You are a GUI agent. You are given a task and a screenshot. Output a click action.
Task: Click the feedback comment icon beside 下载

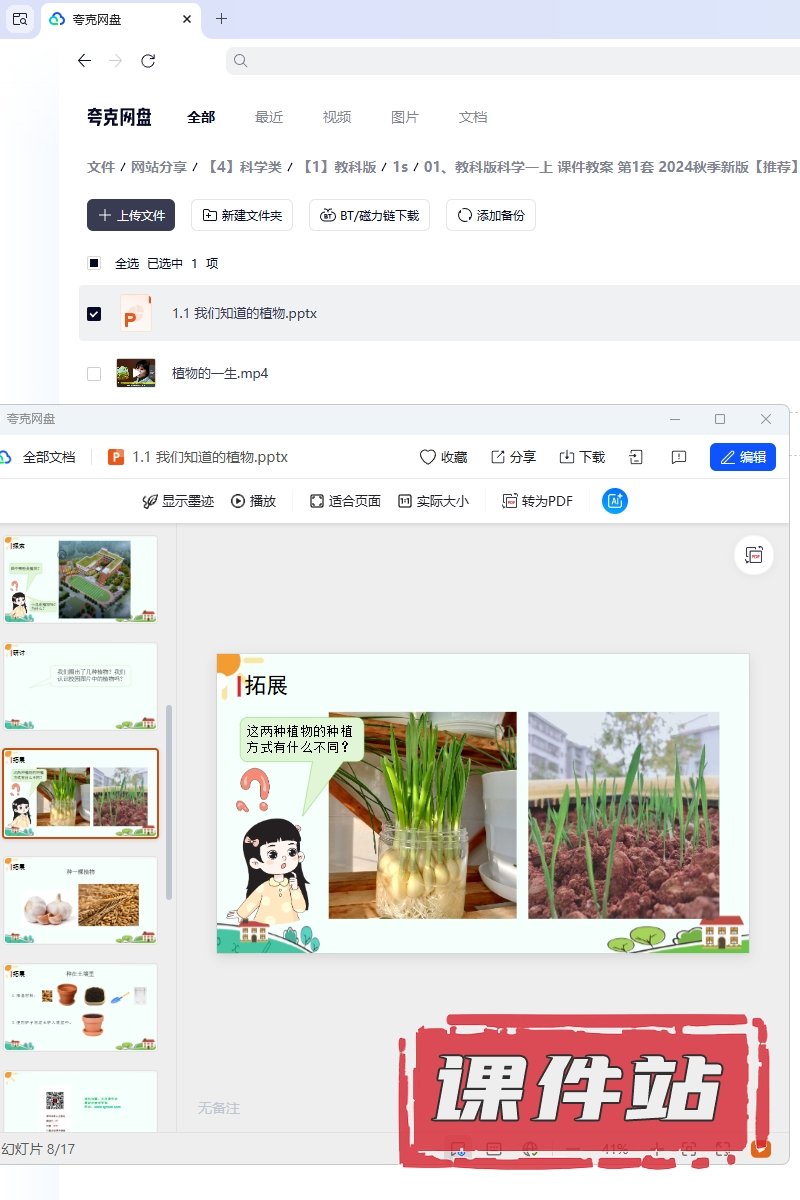[x=679, y=457]
